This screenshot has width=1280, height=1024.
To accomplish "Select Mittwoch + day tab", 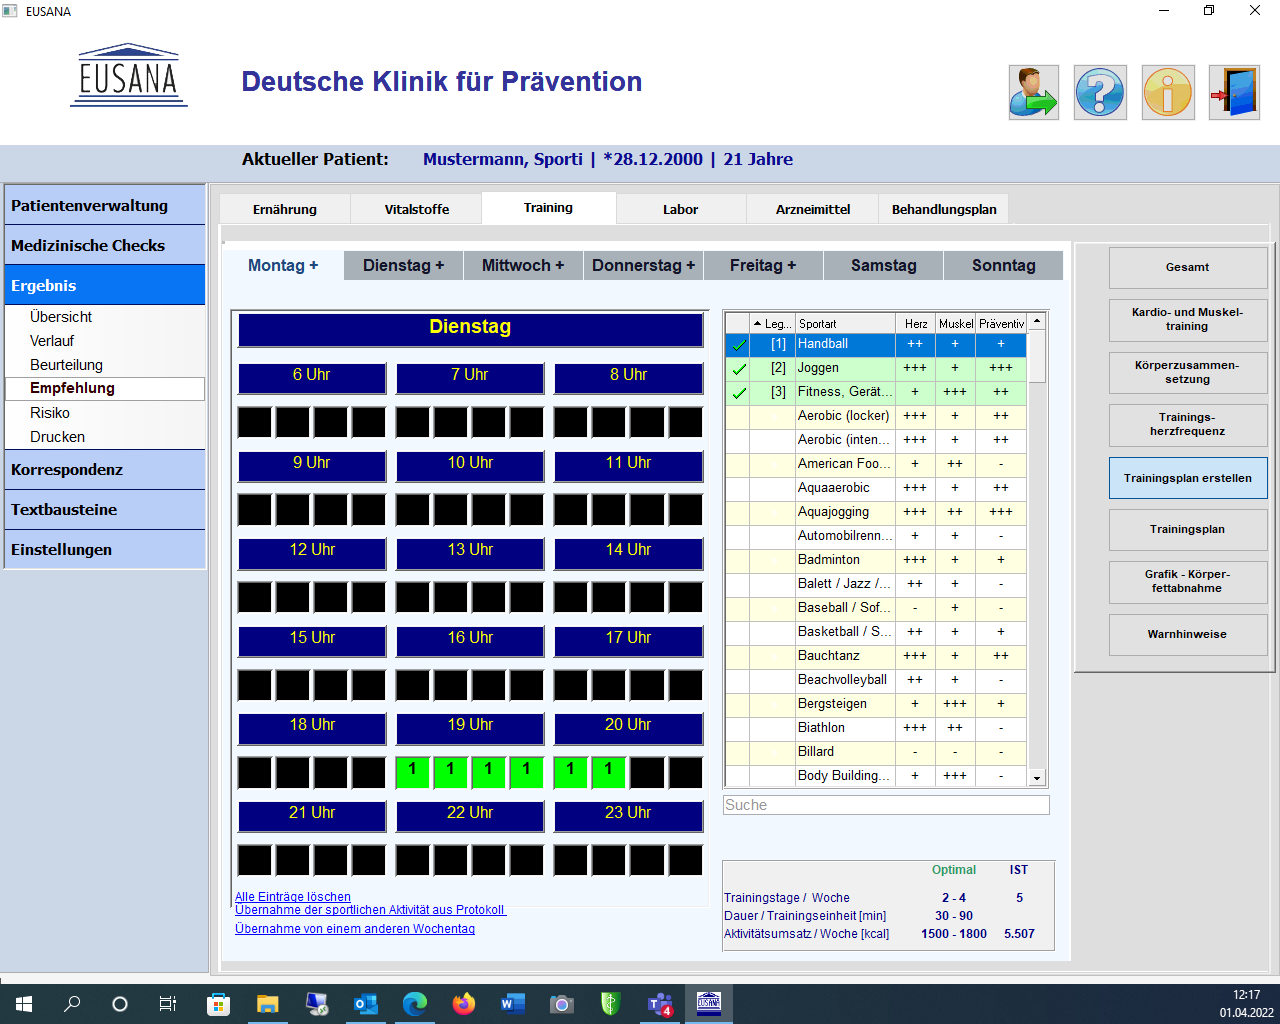I will 523,265.
